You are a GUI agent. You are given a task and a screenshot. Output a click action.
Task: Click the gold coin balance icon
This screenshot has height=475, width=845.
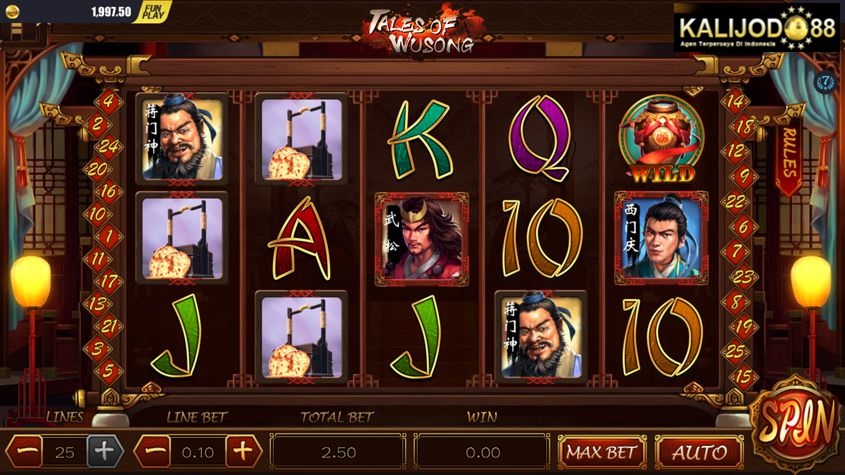click(12, 11)
